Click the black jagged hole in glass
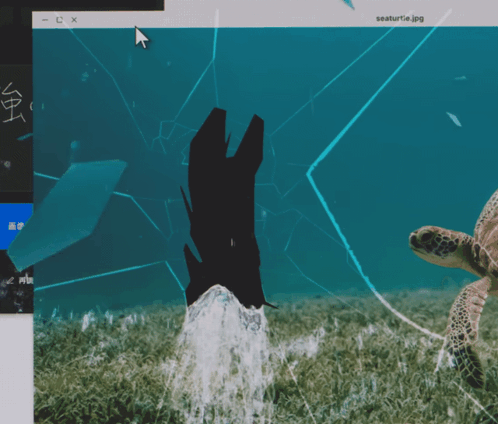The image size is (498, 424). click(x=226, y=207)
